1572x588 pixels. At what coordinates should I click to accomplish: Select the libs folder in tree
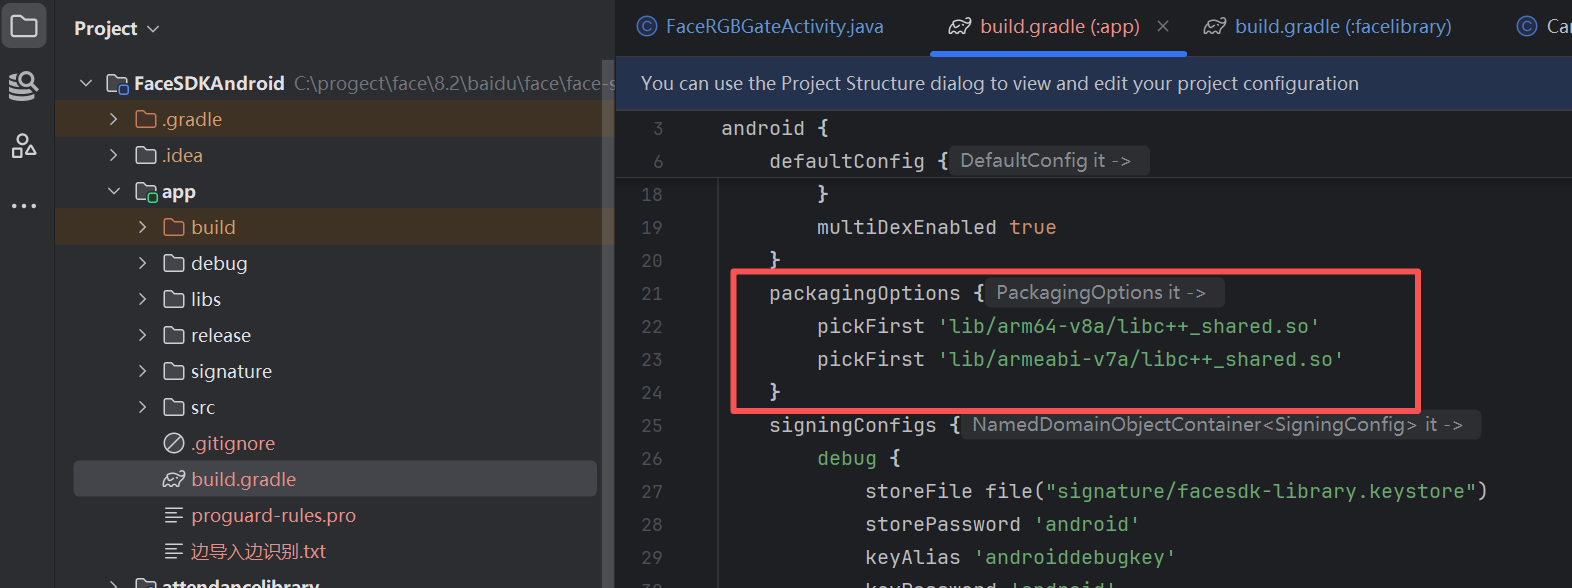click(205, 299)
